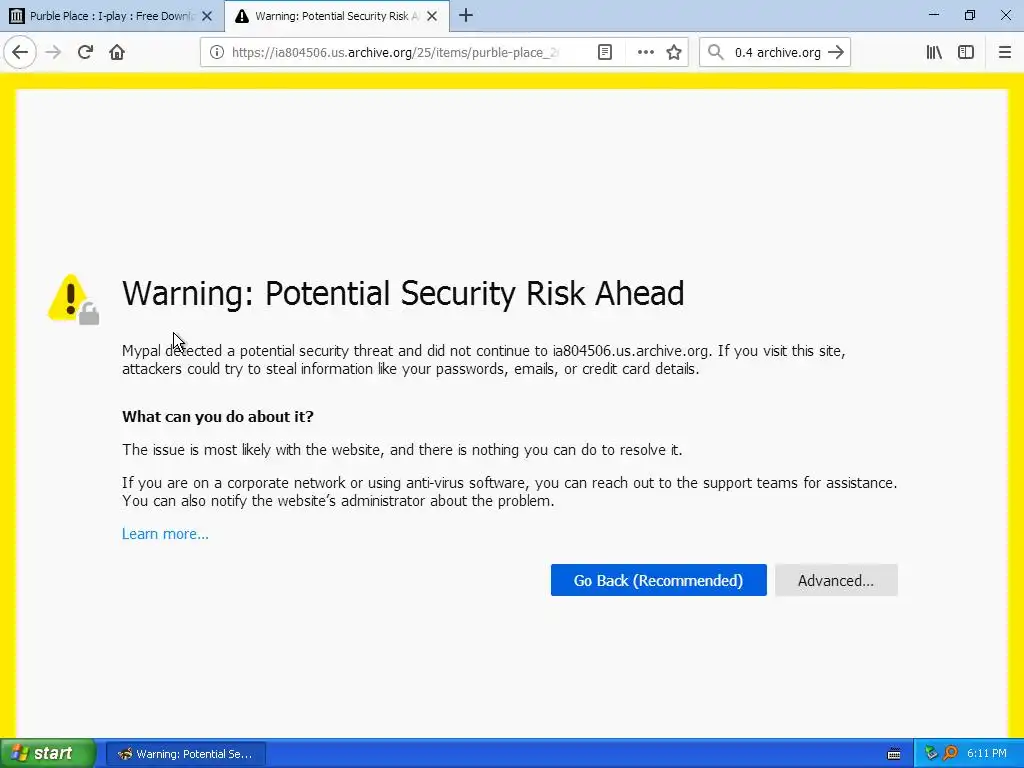
Task: Click the forward navigation arrow
Action: (54, 52)
